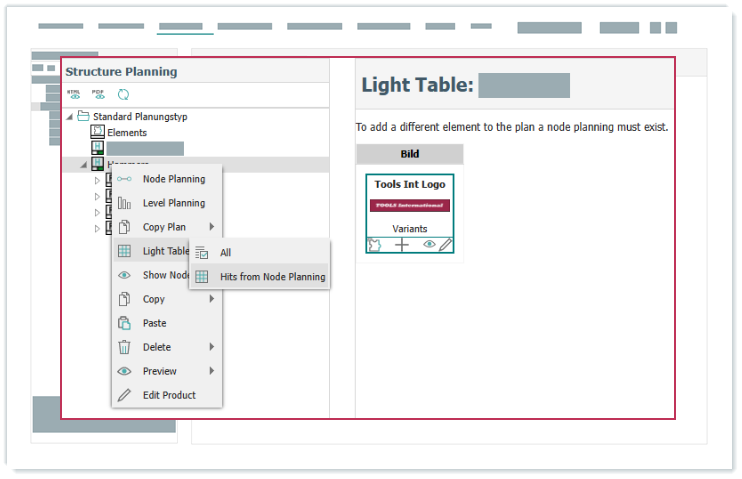
Task: Click the PDF preview icon in Structure Planning toolbar
Action: point(98,95)
